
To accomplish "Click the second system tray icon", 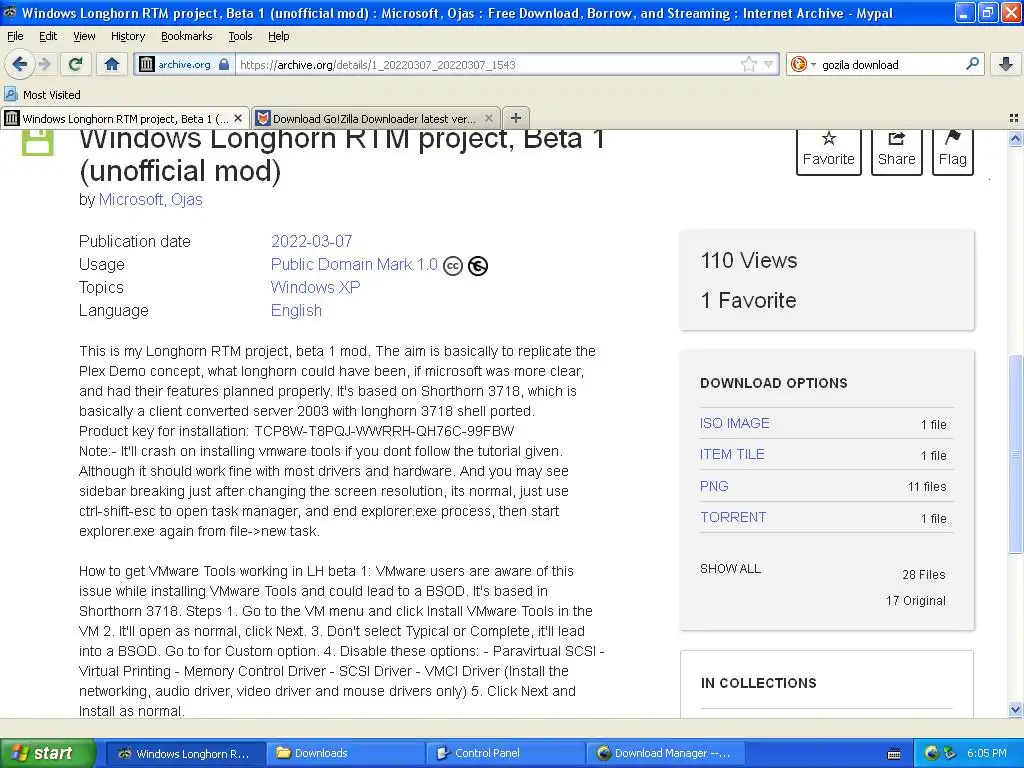I will [x=950, y=753].
